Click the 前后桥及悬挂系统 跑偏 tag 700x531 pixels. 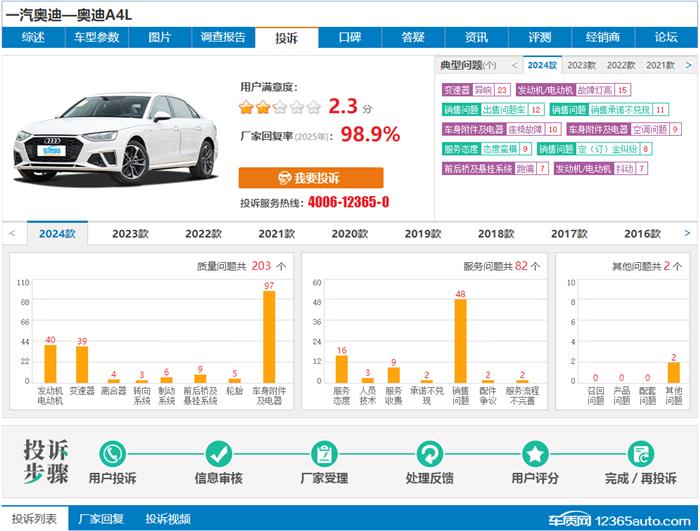coord(495,168)
